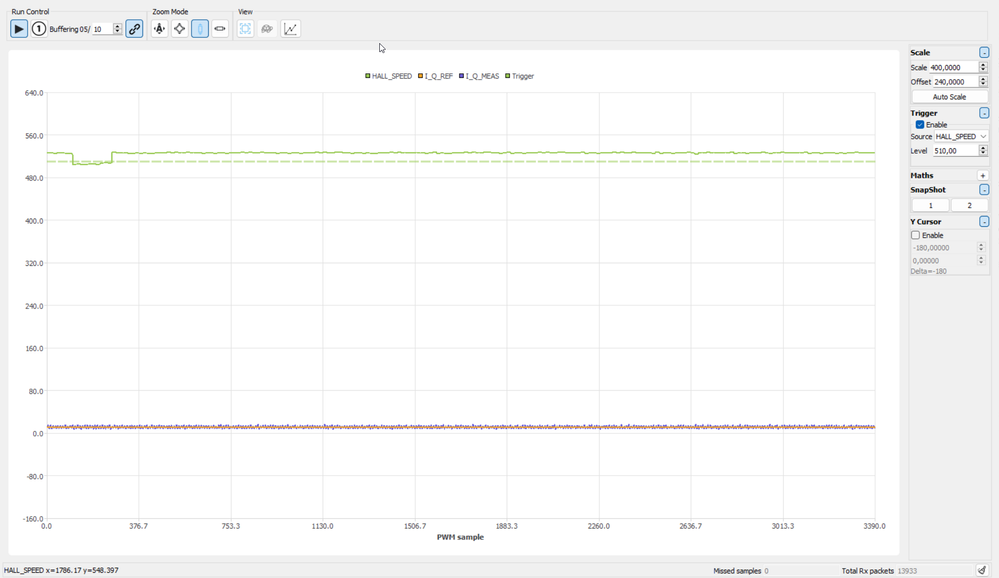Click the Scale value stepper arrows
The image size is (999, 578).
983,67
